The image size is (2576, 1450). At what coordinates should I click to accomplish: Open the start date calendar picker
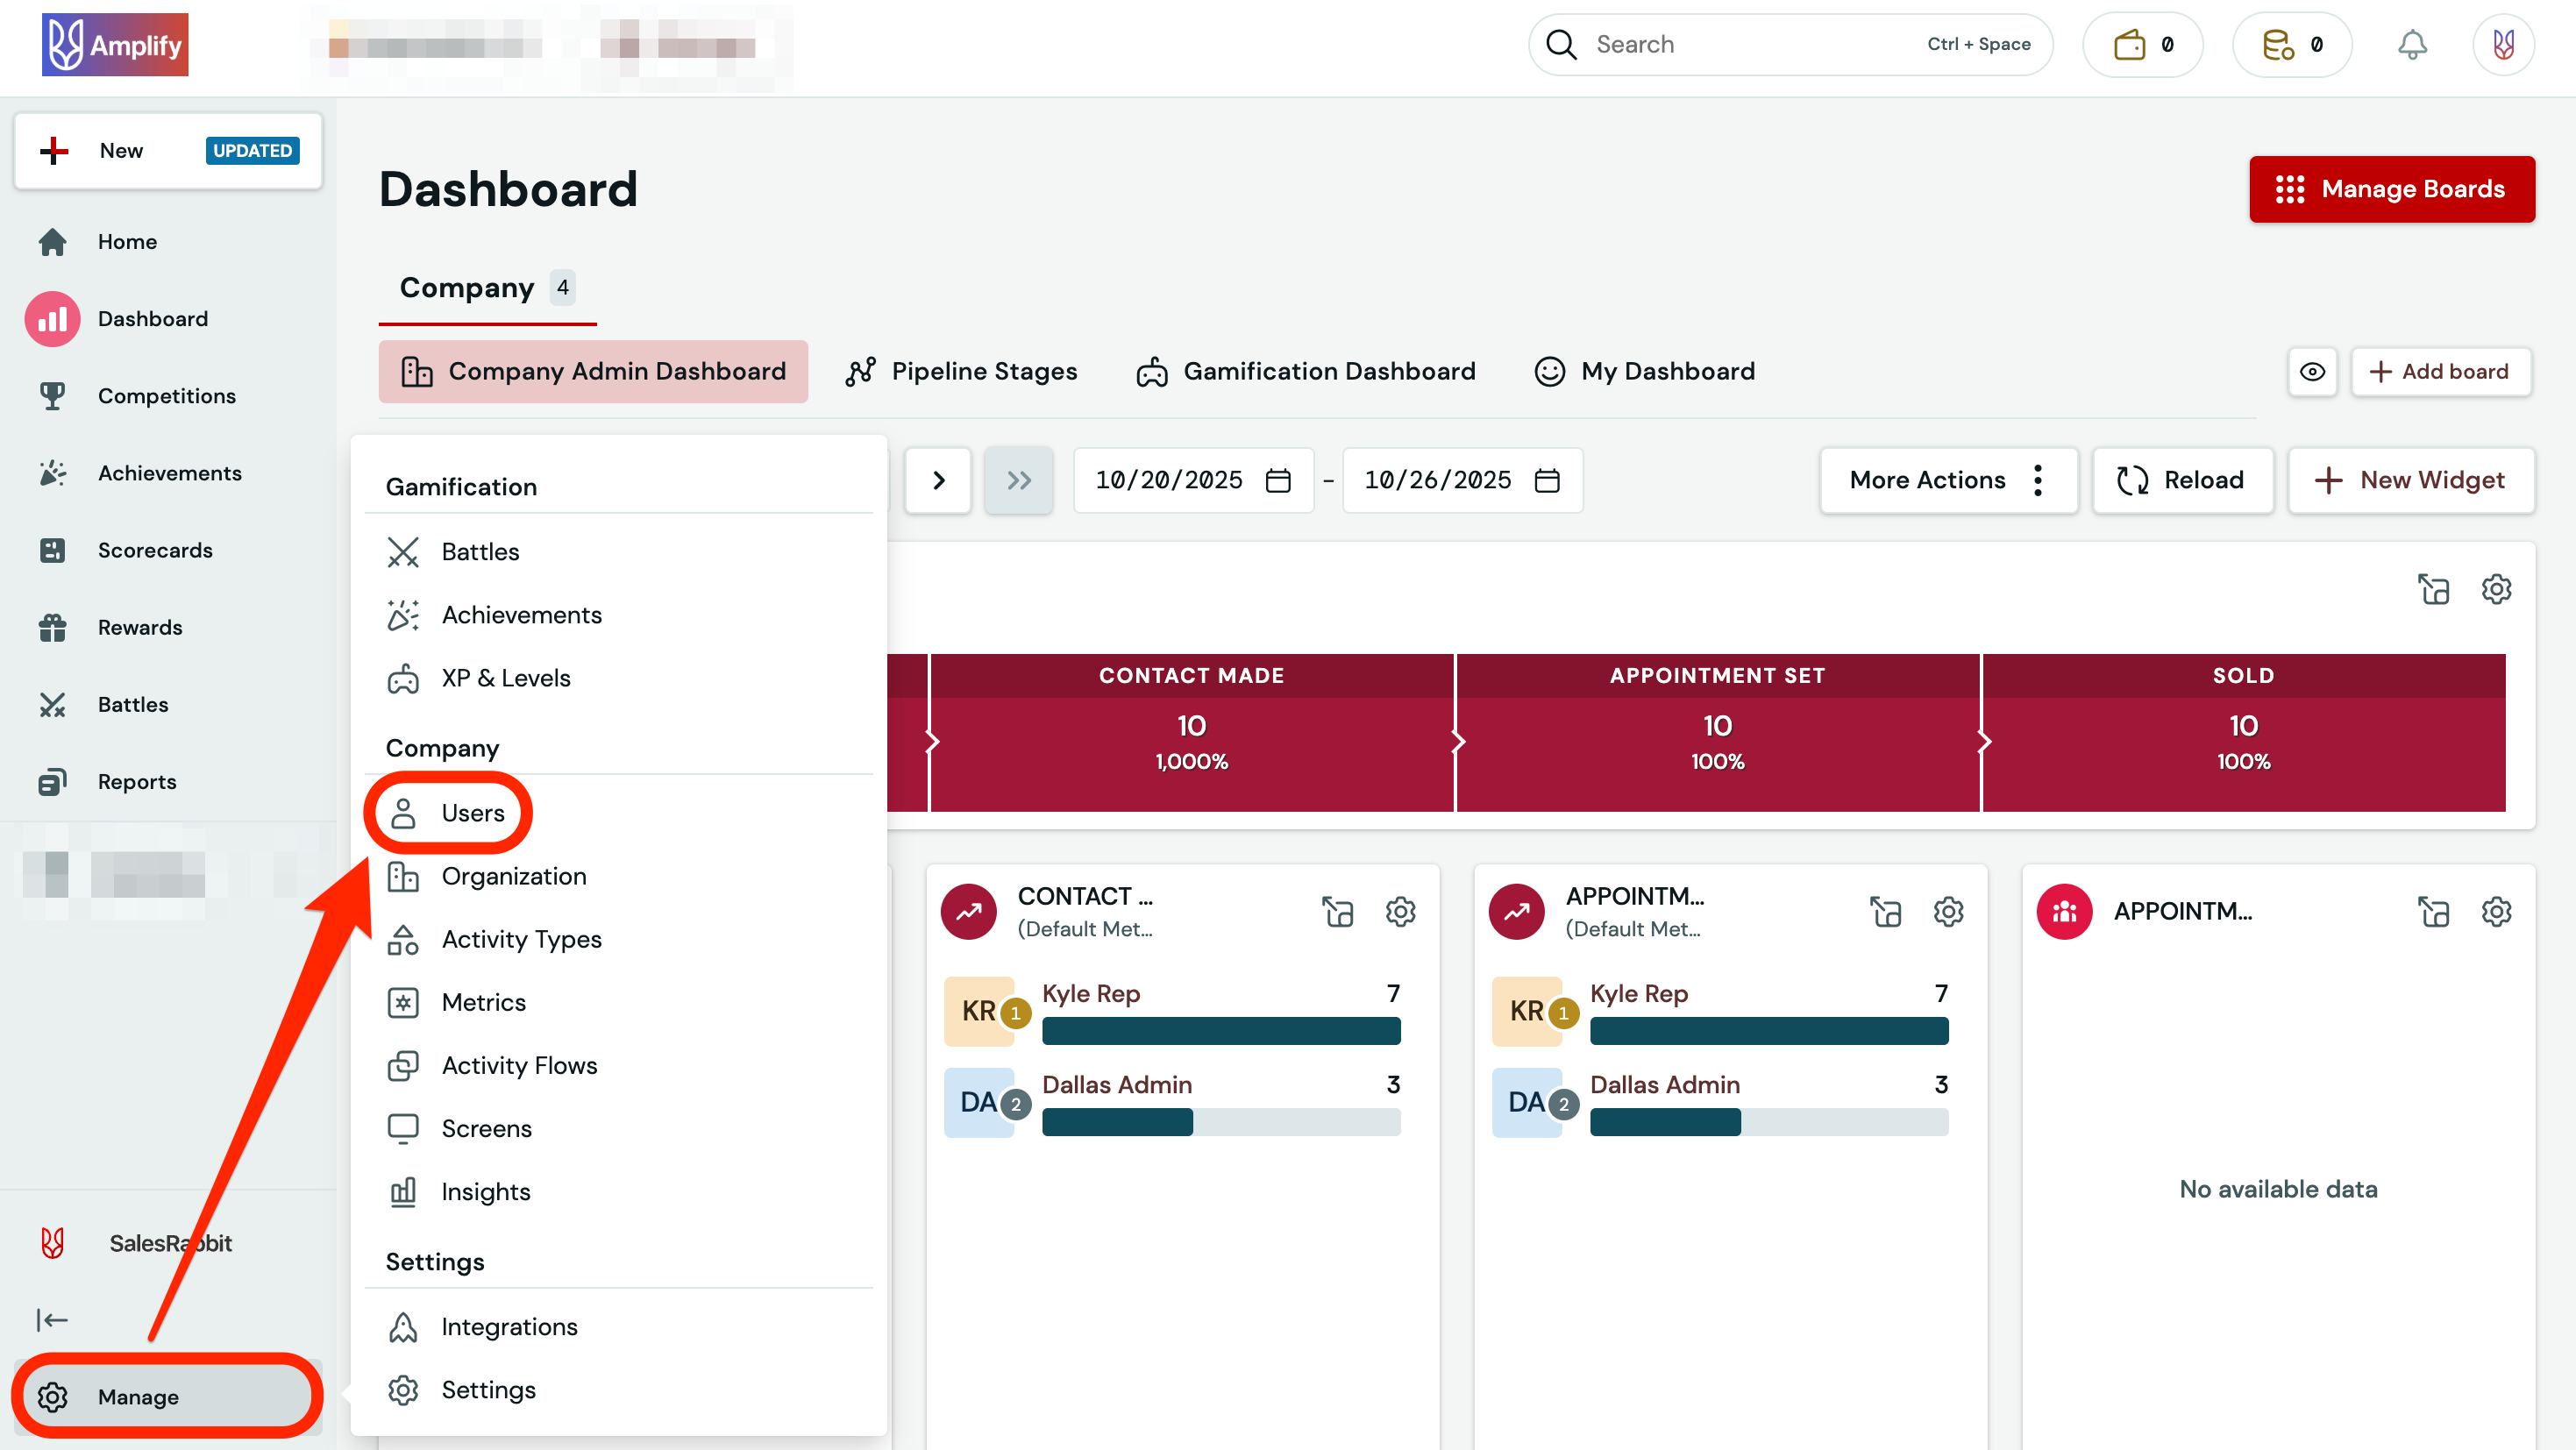tap(1278, 480)
